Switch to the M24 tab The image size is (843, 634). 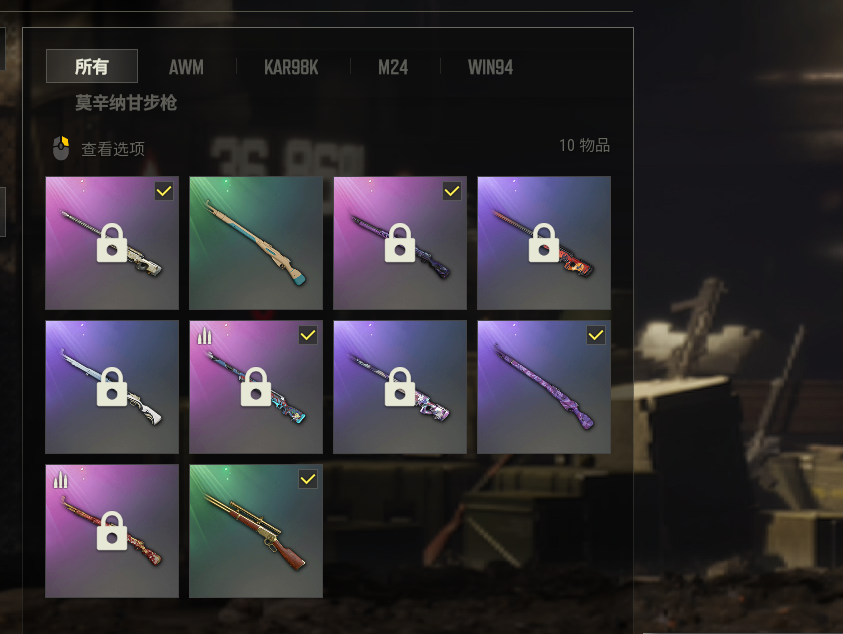click(393, 68)
